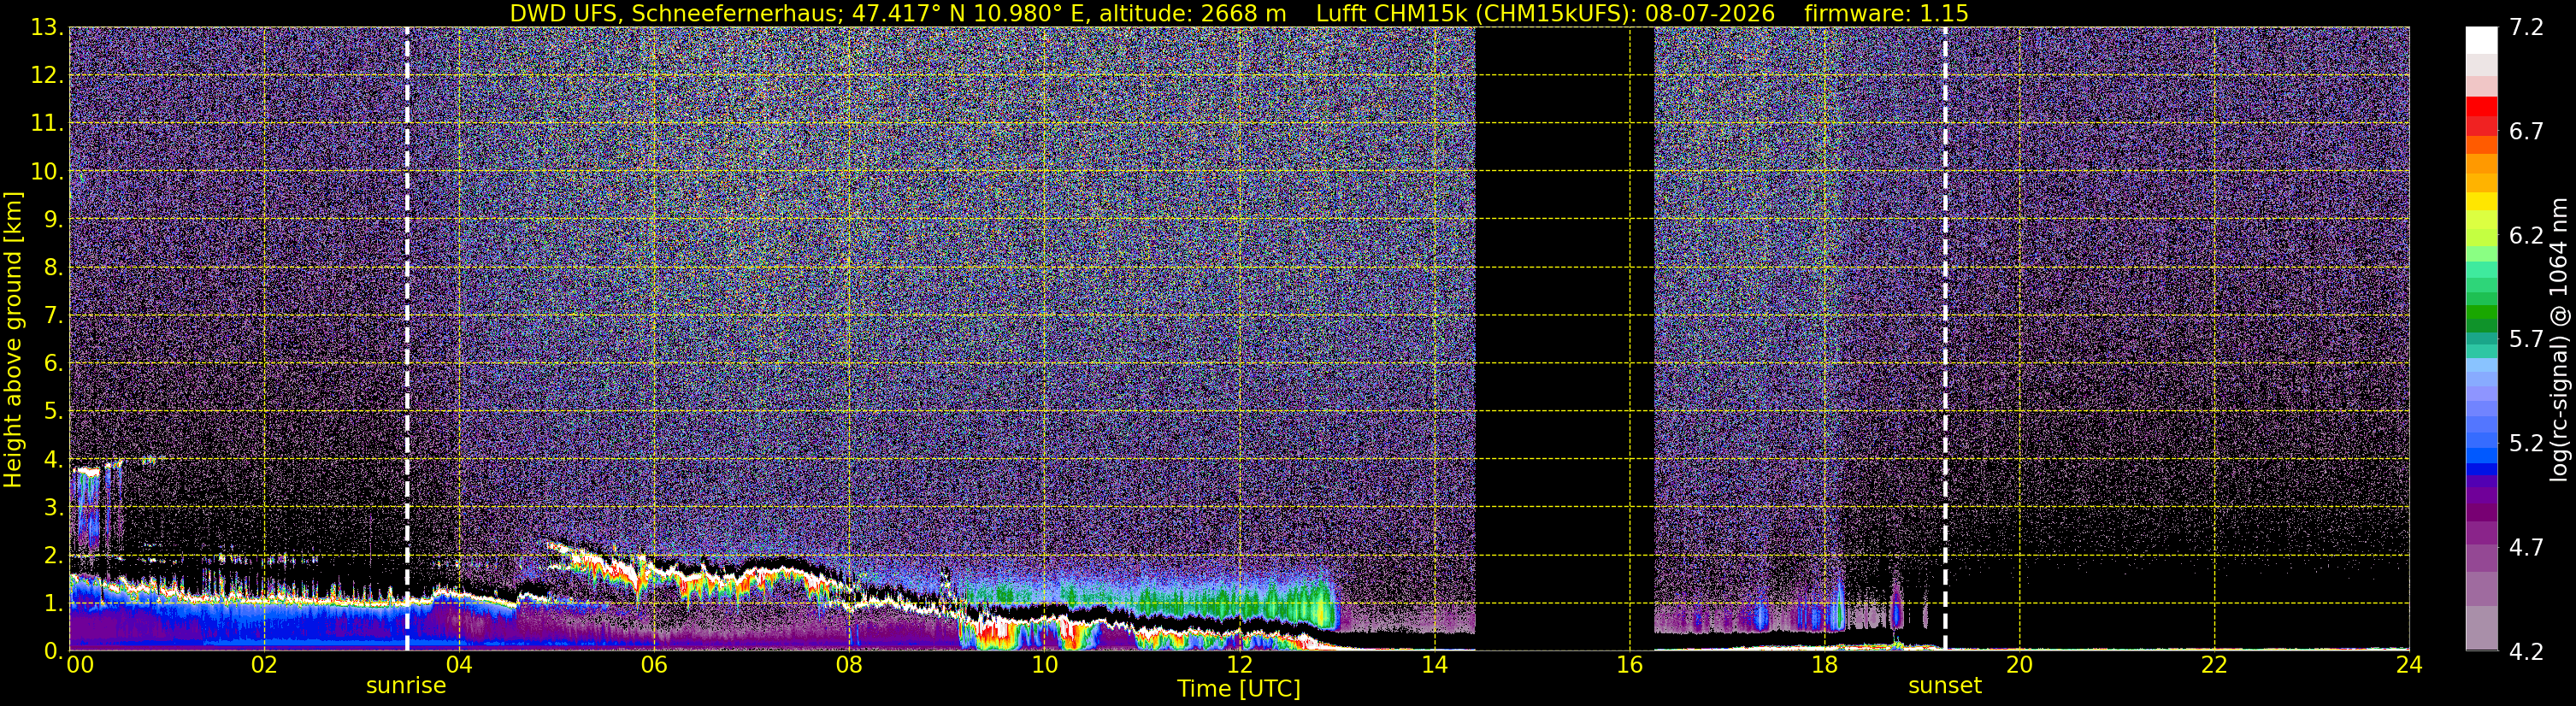Viewport: 2576px width, 706px height.
Task: Click the height axis tick label '11.'
Action: [46, 124]
